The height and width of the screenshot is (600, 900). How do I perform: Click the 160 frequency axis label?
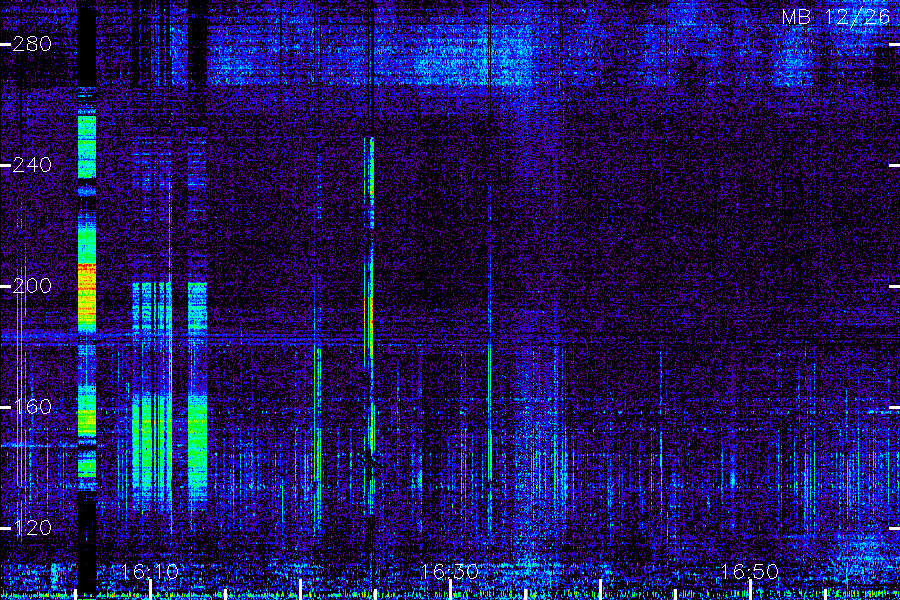(32, 407)
